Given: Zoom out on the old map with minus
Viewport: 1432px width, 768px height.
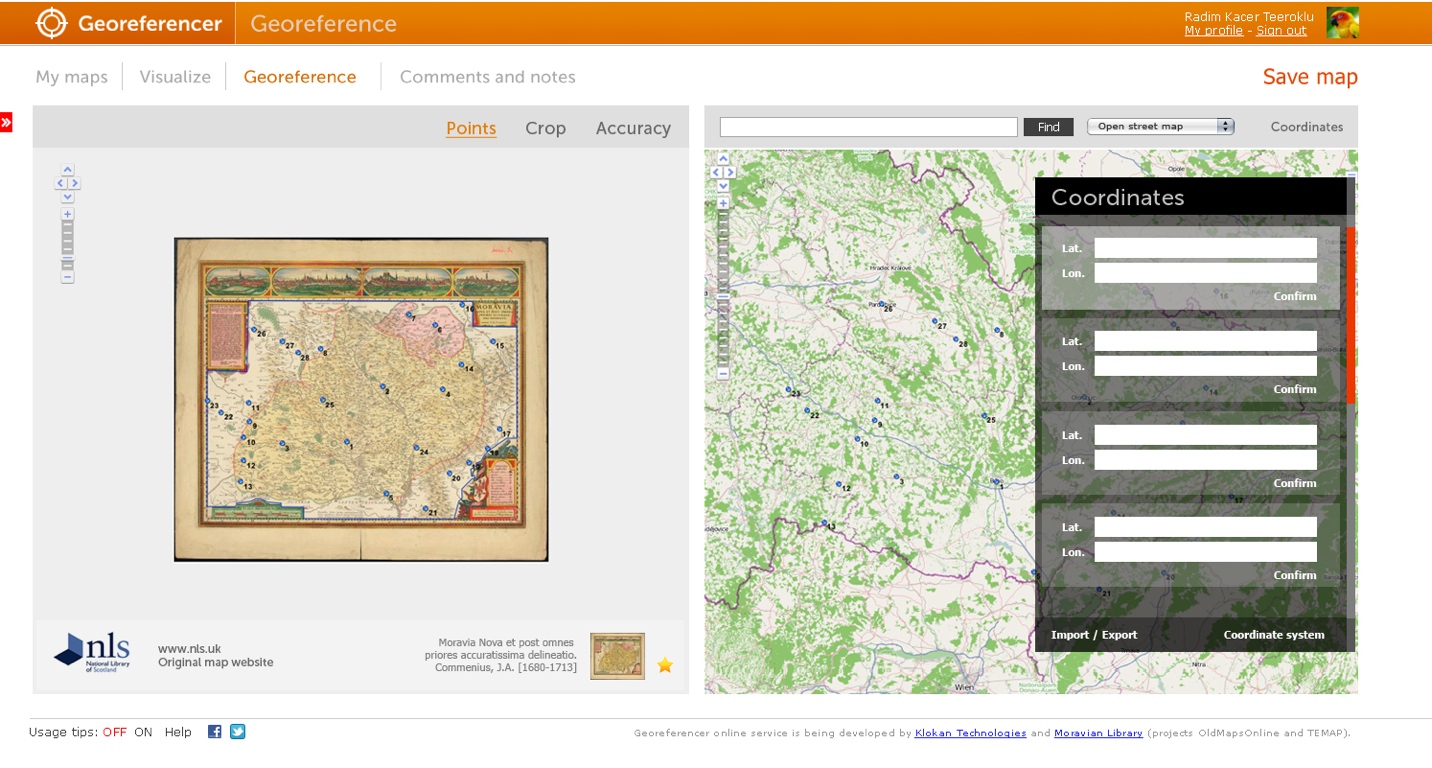Looking at the screenshot, I should 67,277.
